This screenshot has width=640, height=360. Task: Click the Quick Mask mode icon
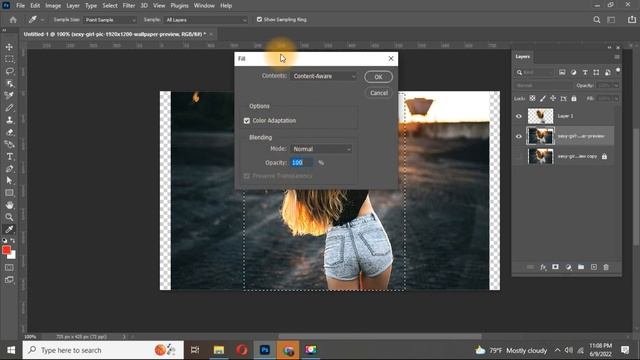coord(9,268)
